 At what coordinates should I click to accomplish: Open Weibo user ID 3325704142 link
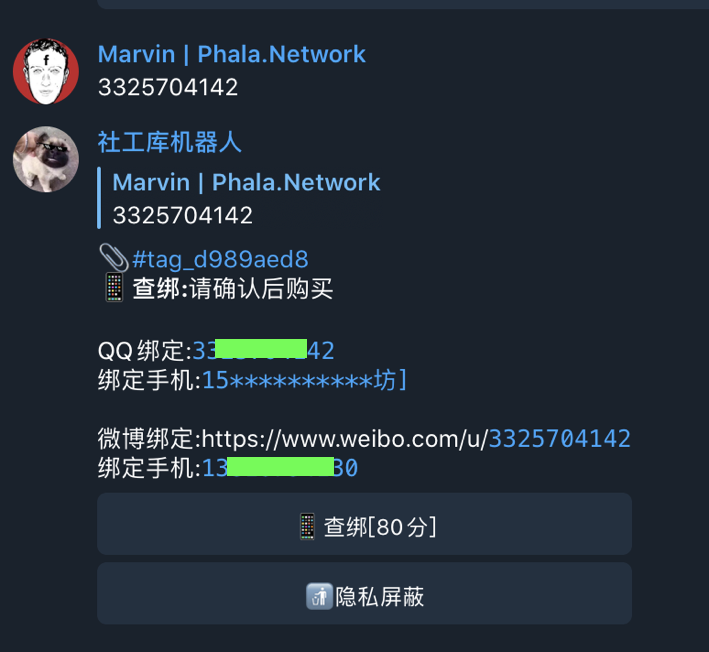pyautogui.click(x=560, y=439)
